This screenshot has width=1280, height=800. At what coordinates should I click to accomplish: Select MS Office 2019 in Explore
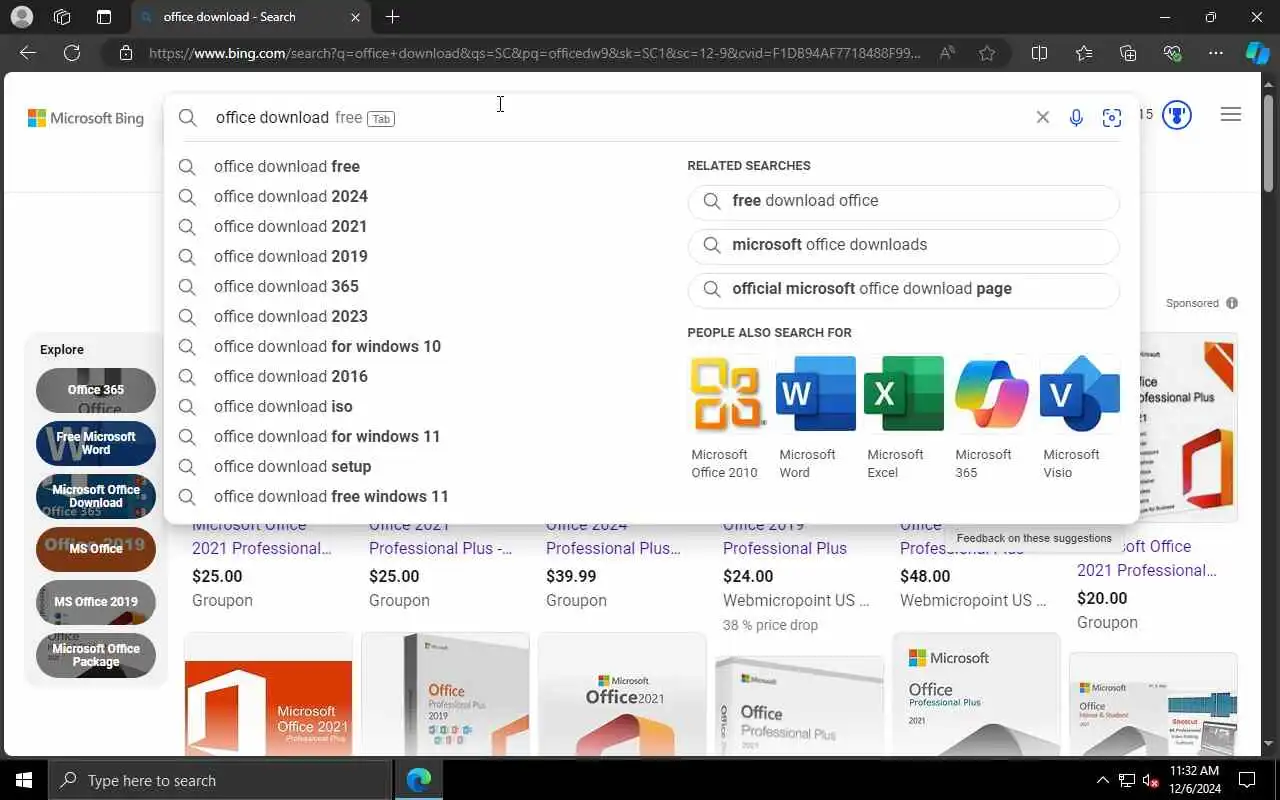tap(96, 602)
